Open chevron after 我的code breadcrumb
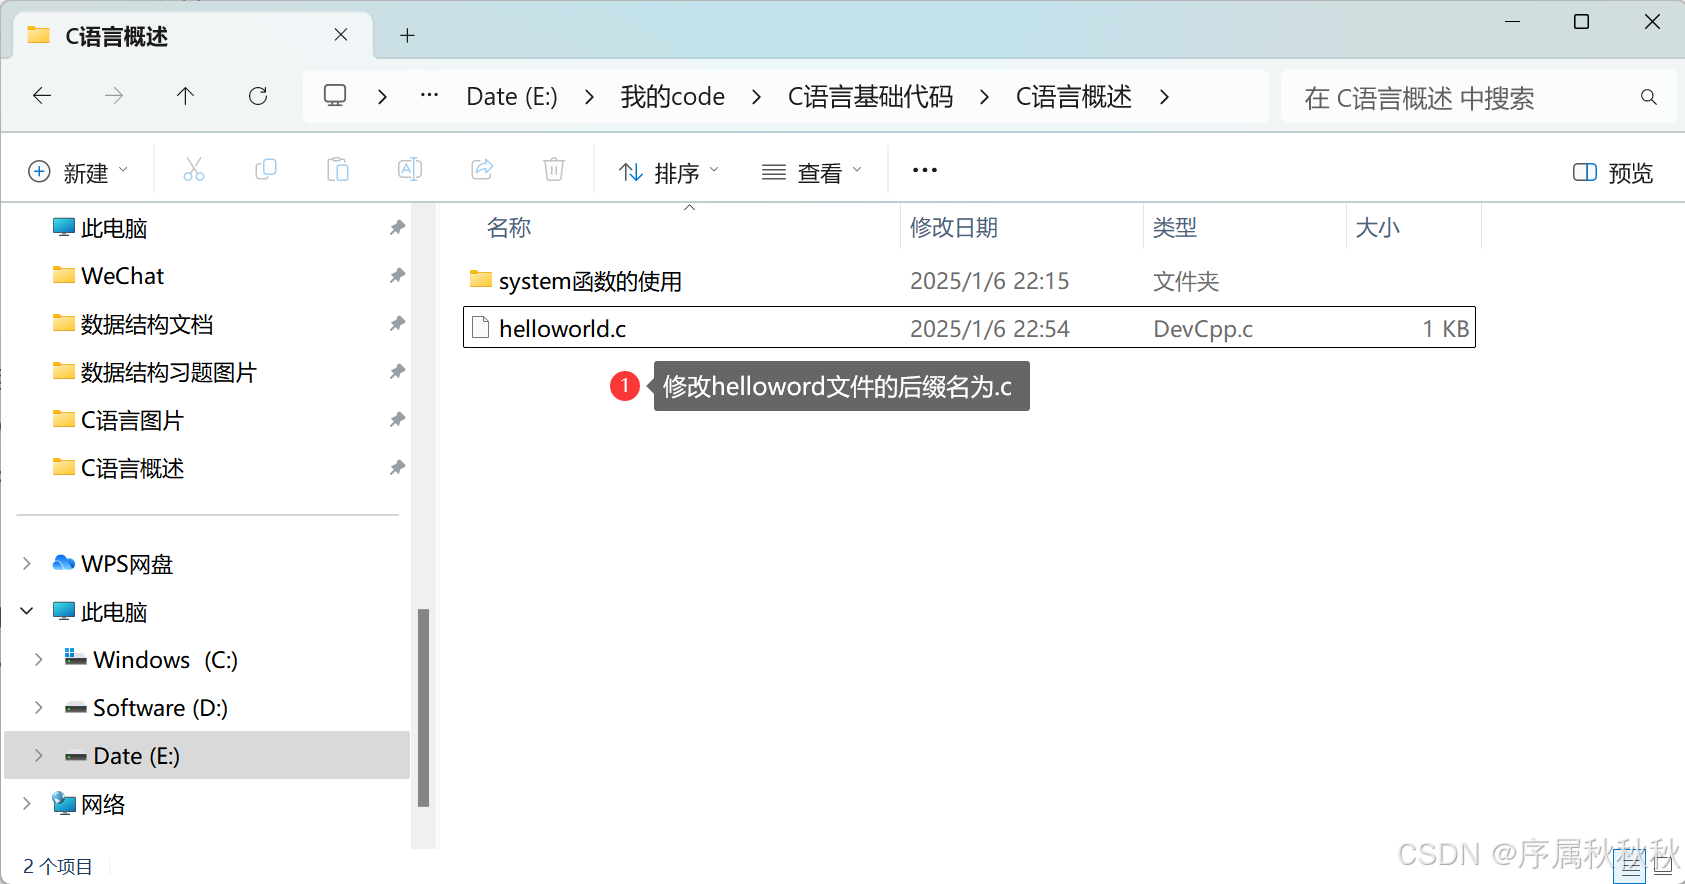The image size is (1685, 884). tap(756, 97)
